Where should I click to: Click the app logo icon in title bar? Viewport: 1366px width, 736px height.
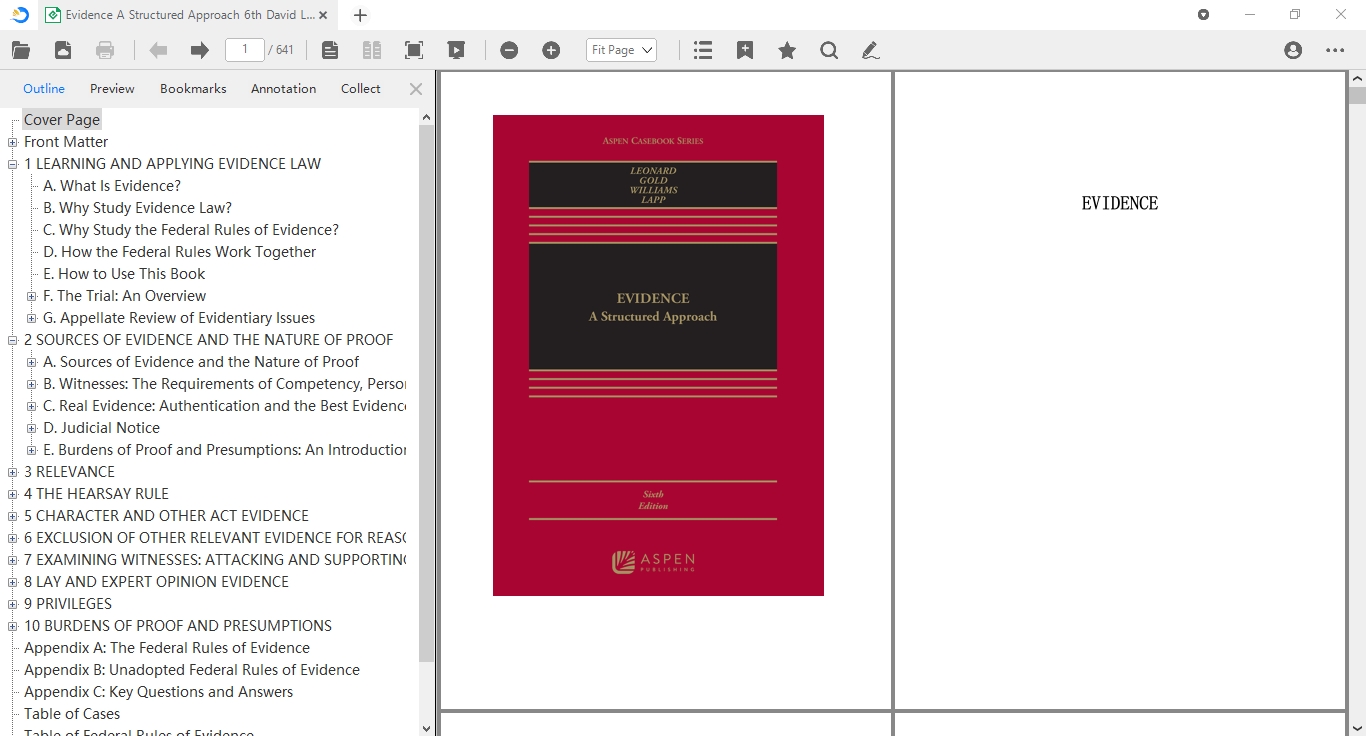pyautogui.click(x=20, y=15)
